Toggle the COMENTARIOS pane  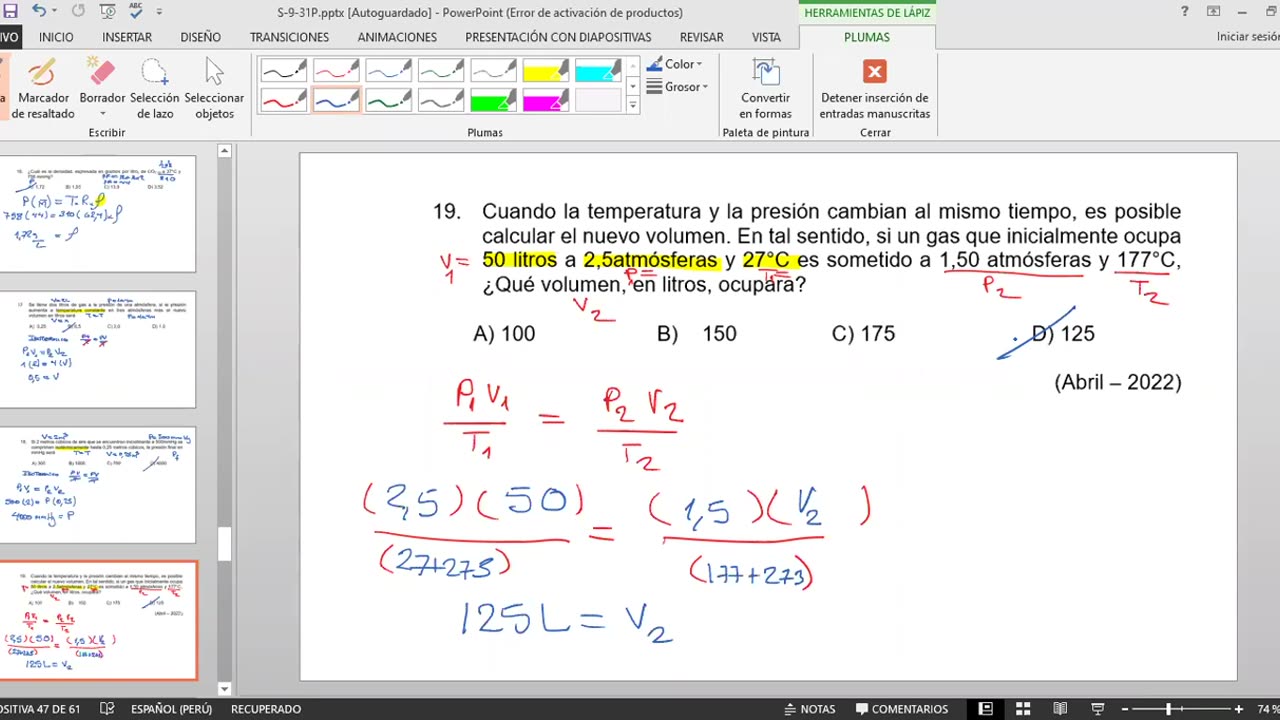(x=901, y=709)
